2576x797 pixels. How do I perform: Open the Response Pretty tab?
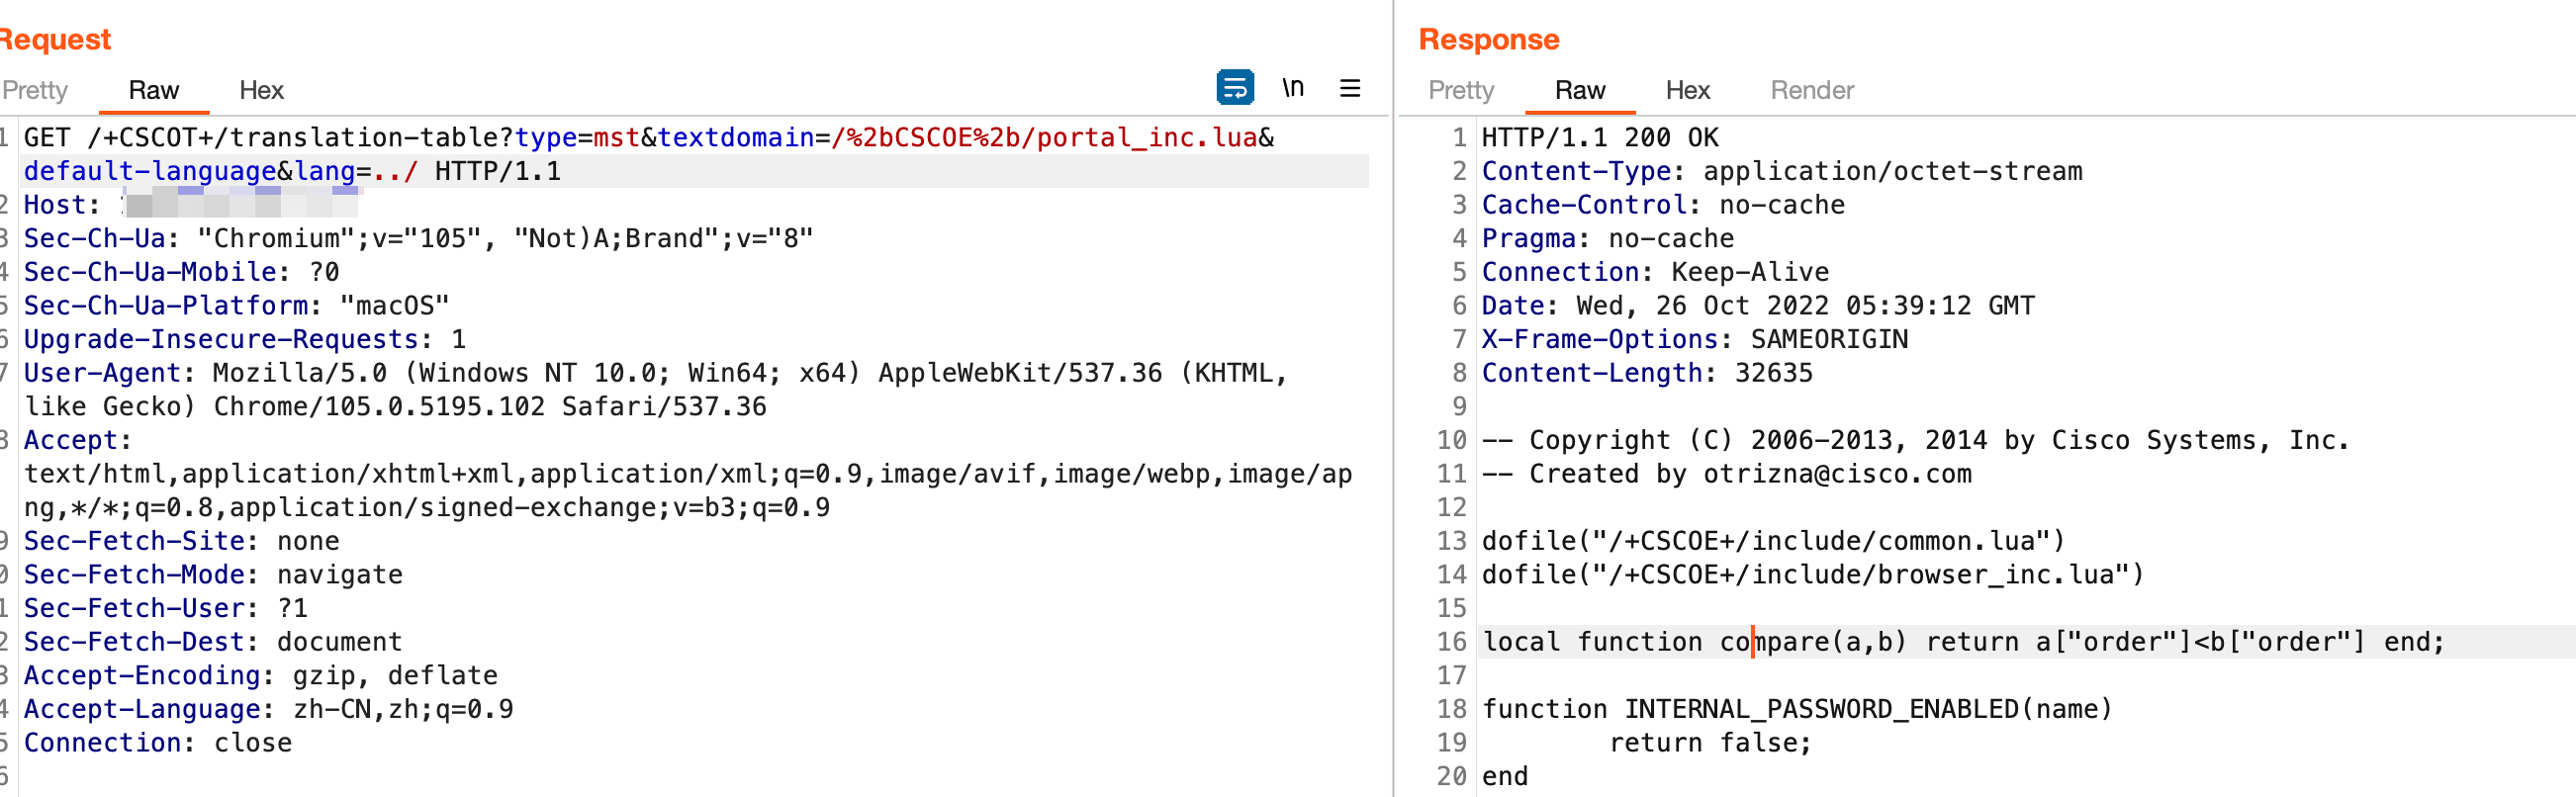tap(1460, 90)
